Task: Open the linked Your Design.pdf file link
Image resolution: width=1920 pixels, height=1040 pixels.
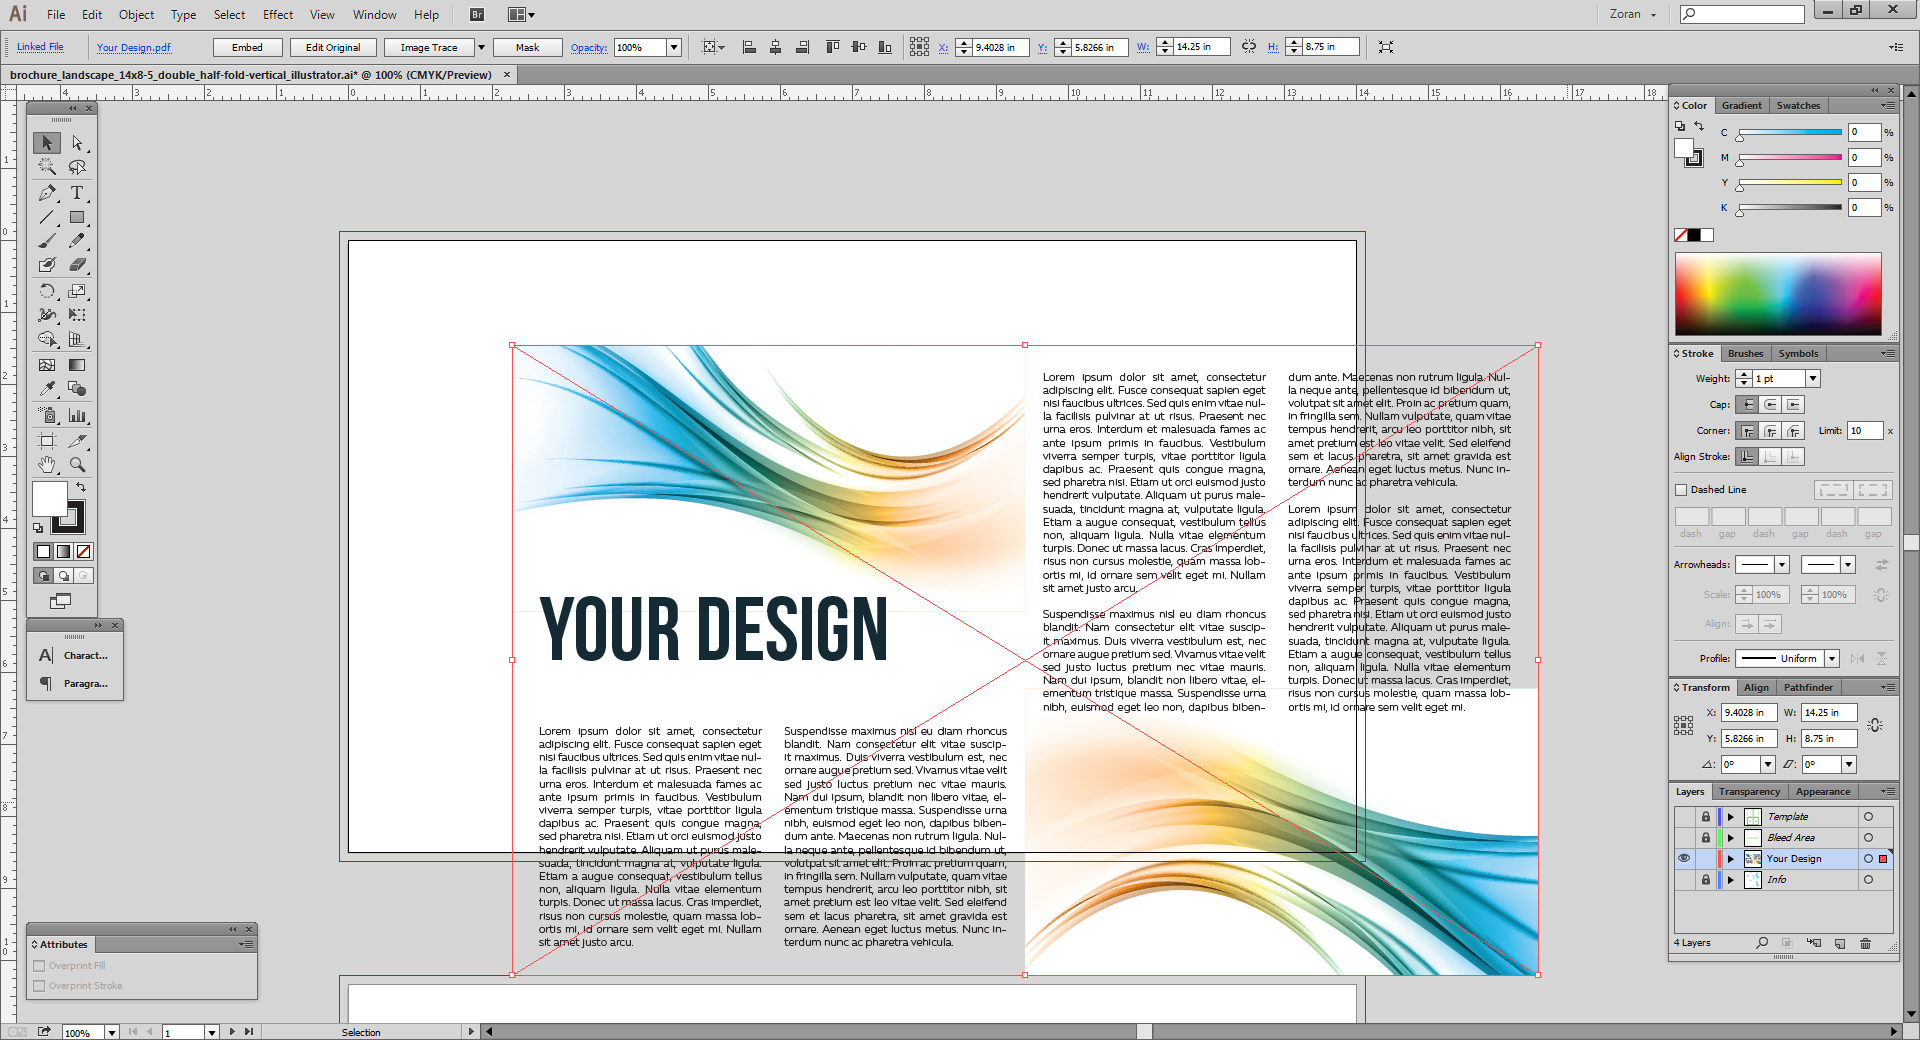Action: (x=133, y=47)
